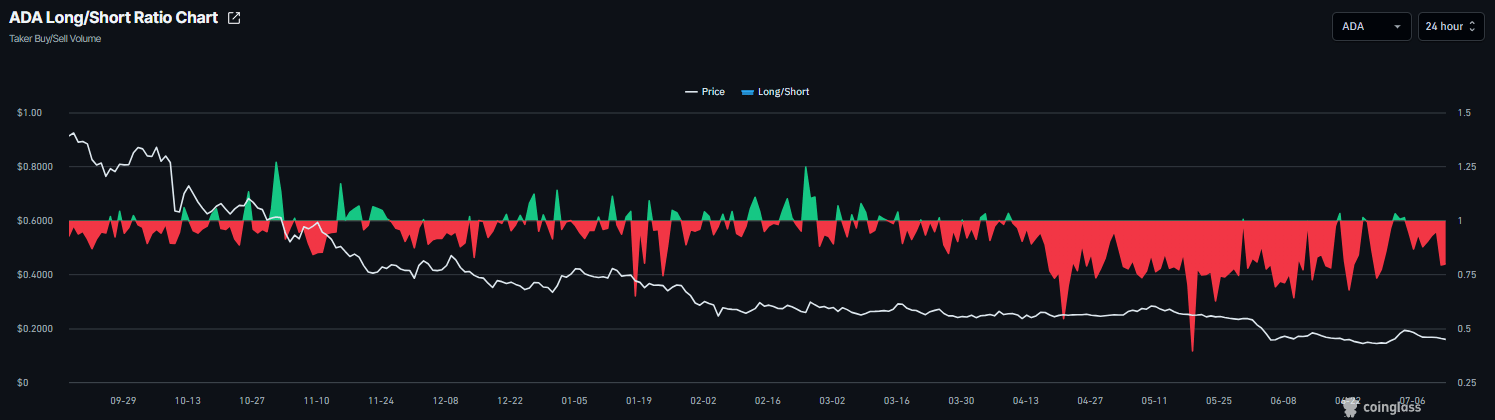1495x420 pixels.
Task: Click the blue Long/Short legend marker
Action: 747,92
